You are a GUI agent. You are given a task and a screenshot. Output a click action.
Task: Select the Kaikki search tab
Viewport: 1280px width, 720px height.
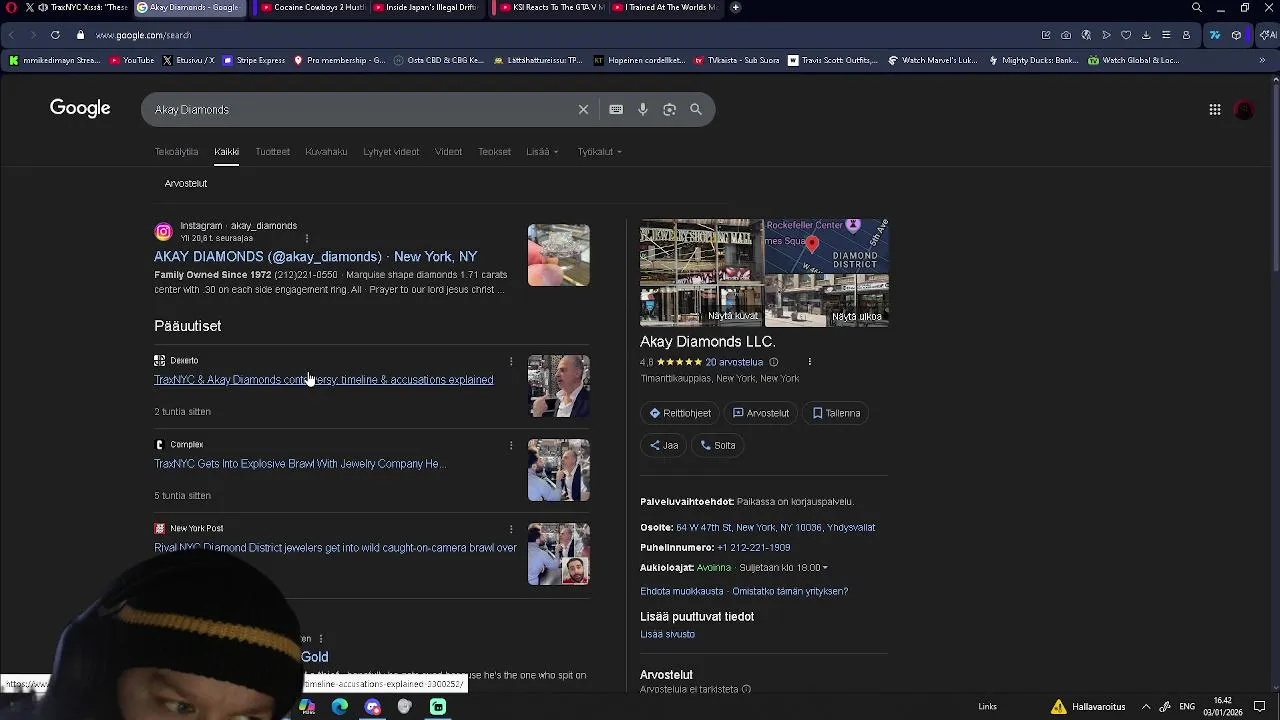(226, 152)
